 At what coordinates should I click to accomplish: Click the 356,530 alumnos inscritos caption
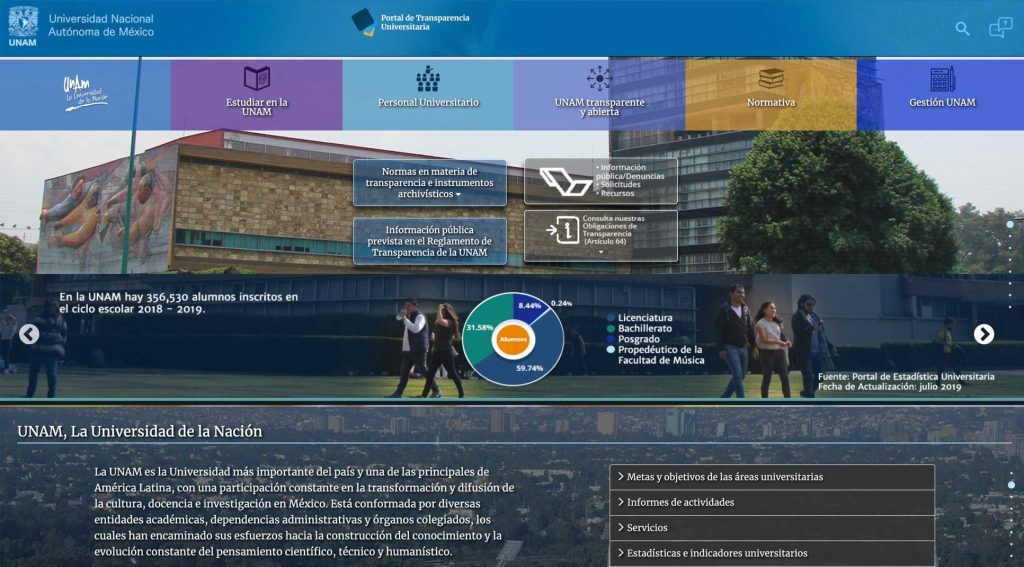click(178, 303)
